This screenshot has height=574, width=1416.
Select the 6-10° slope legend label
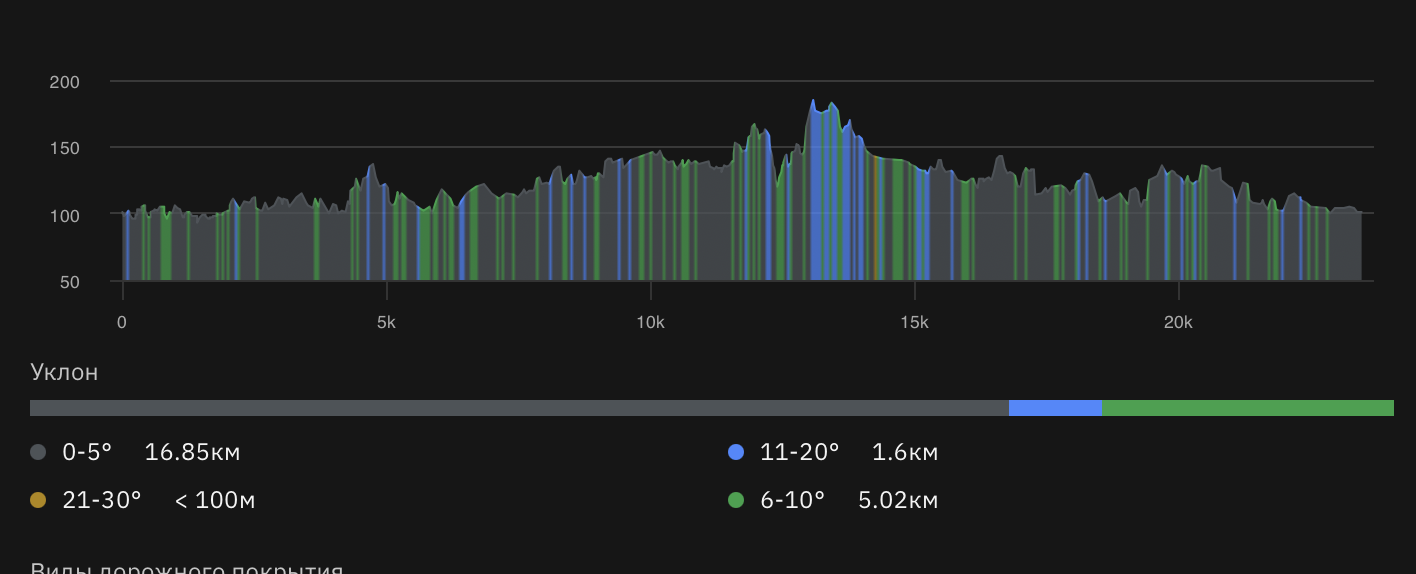pyautogui.click(x=793, y=500)
